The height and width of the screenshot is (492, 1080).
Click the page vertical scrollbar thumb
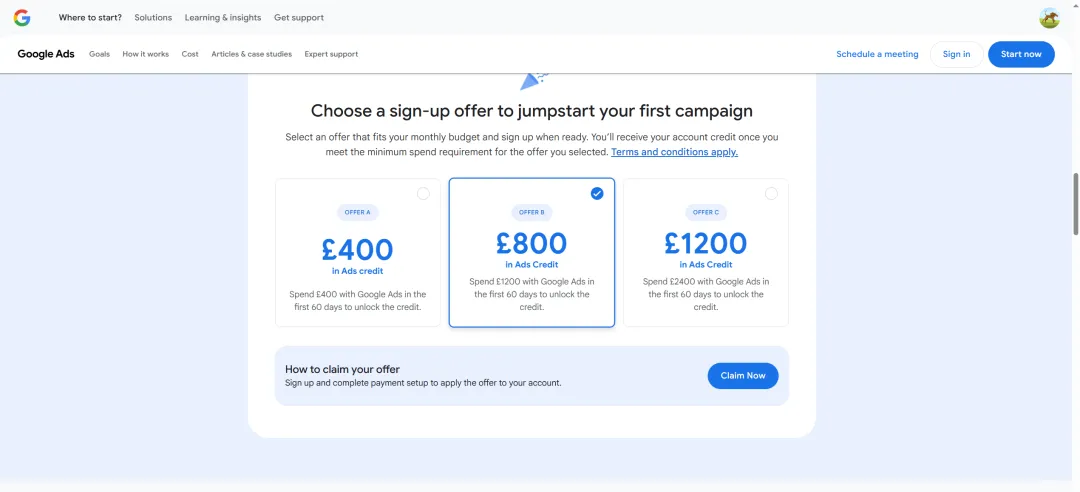1075,204
